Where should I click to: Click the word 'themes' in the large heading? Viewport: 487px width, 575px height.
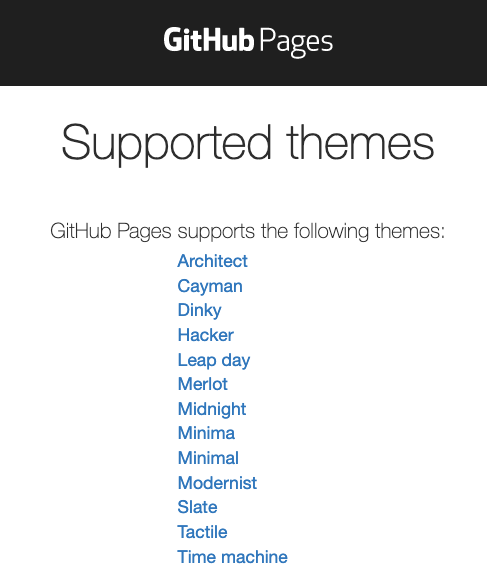360,142
